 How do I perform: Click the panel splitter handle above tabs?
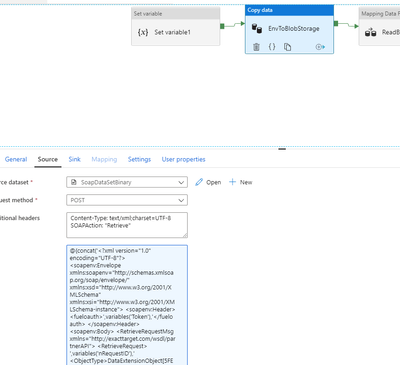click(282, 149)
